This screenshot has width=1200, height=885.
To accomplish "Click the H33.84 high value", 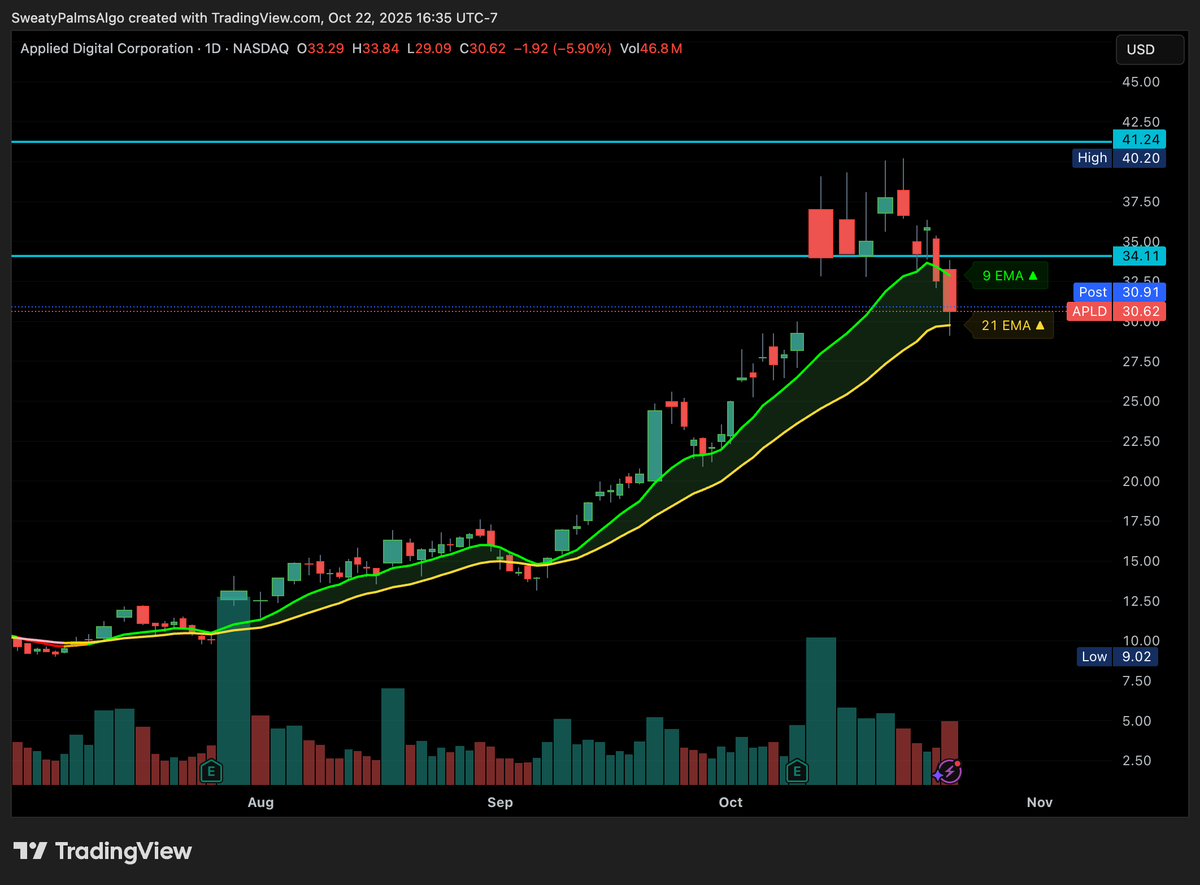I will (x=374, y=48).
